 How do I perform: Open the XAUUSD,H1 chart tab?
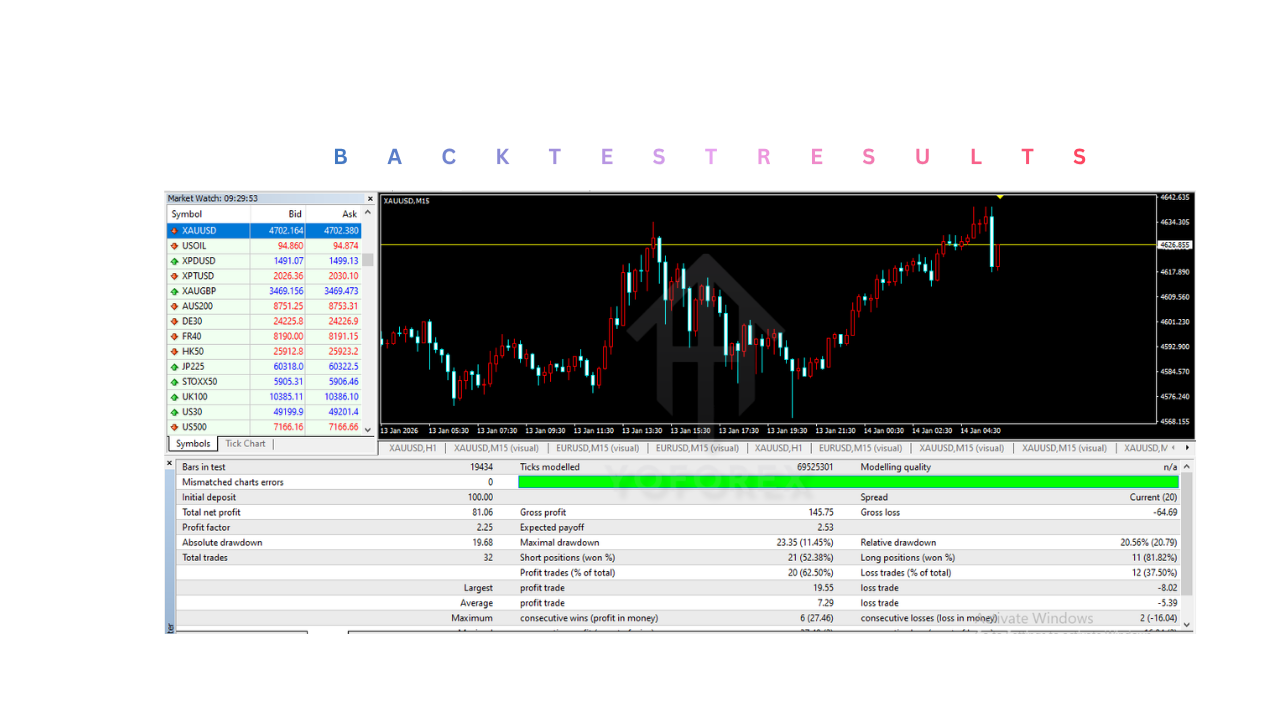[415, 448]
